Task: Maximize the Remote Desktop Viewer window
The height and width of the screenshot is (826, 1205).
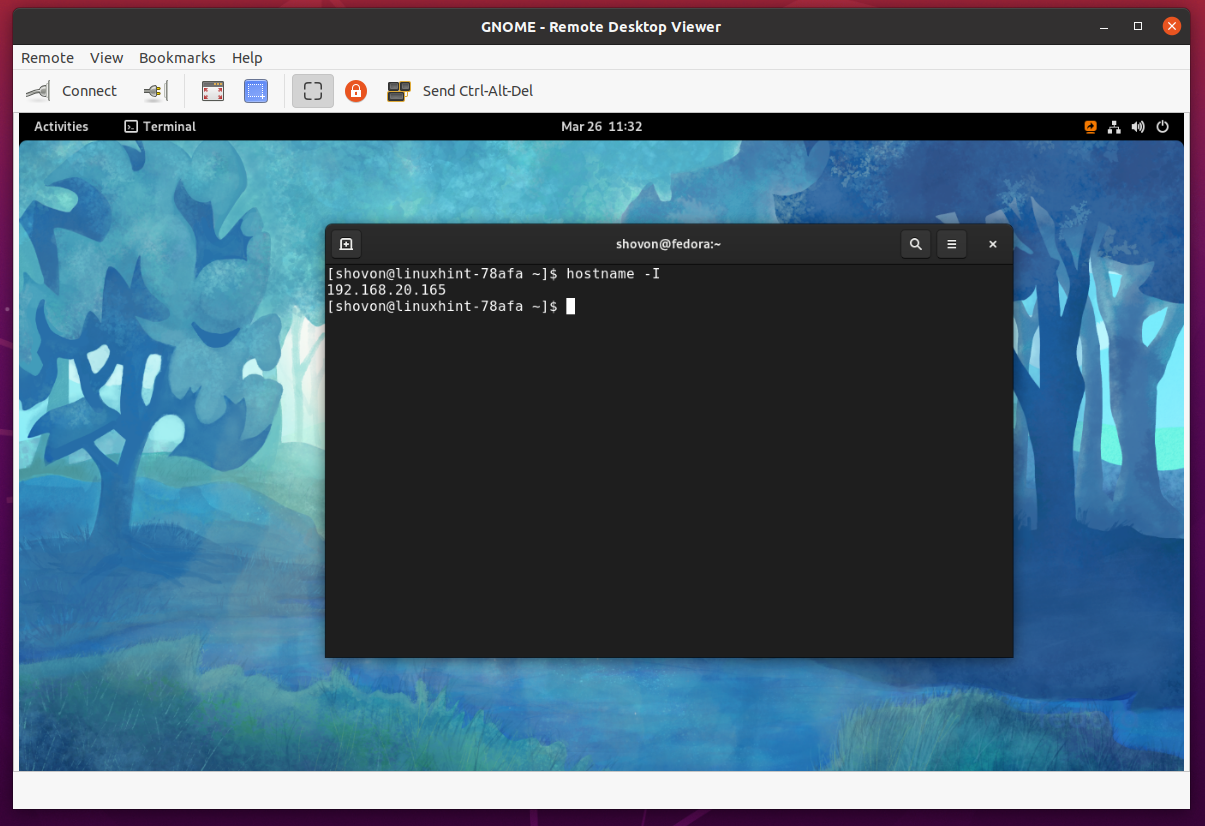Action: point(1138,26)
